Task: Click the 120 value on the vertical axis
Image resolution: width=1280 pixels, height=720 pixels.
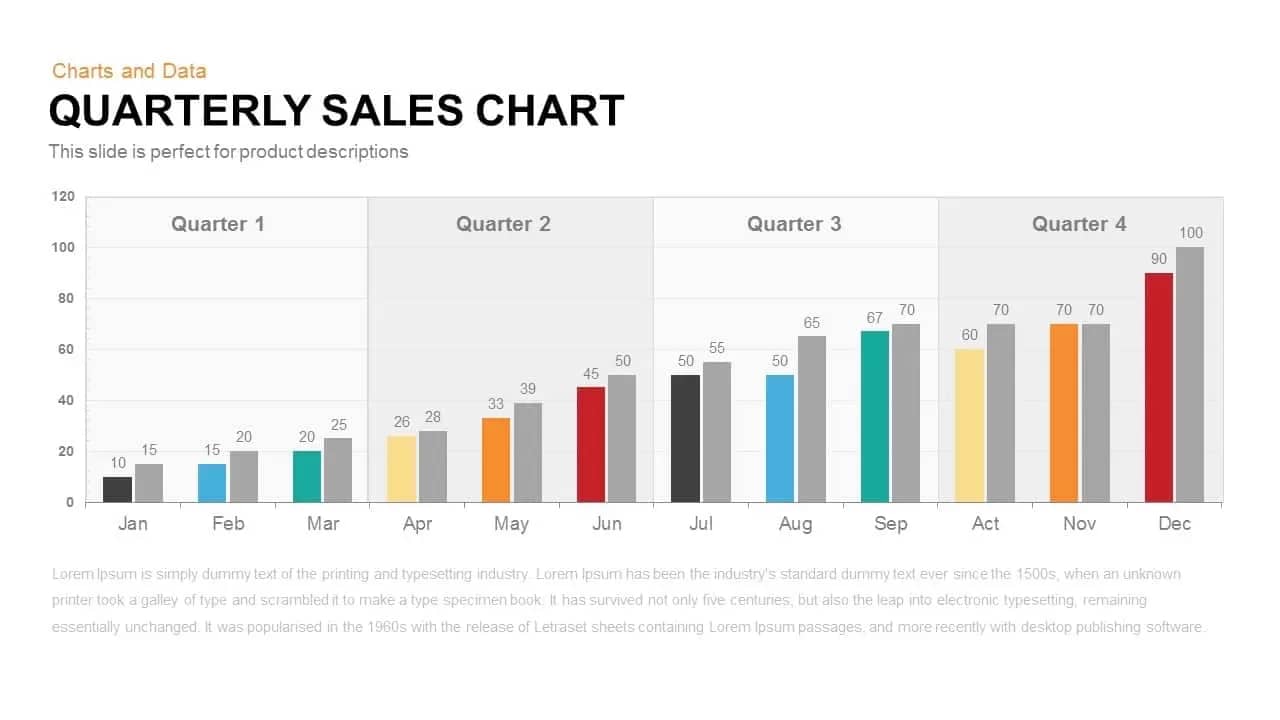Action: click(x=63, y=197)
